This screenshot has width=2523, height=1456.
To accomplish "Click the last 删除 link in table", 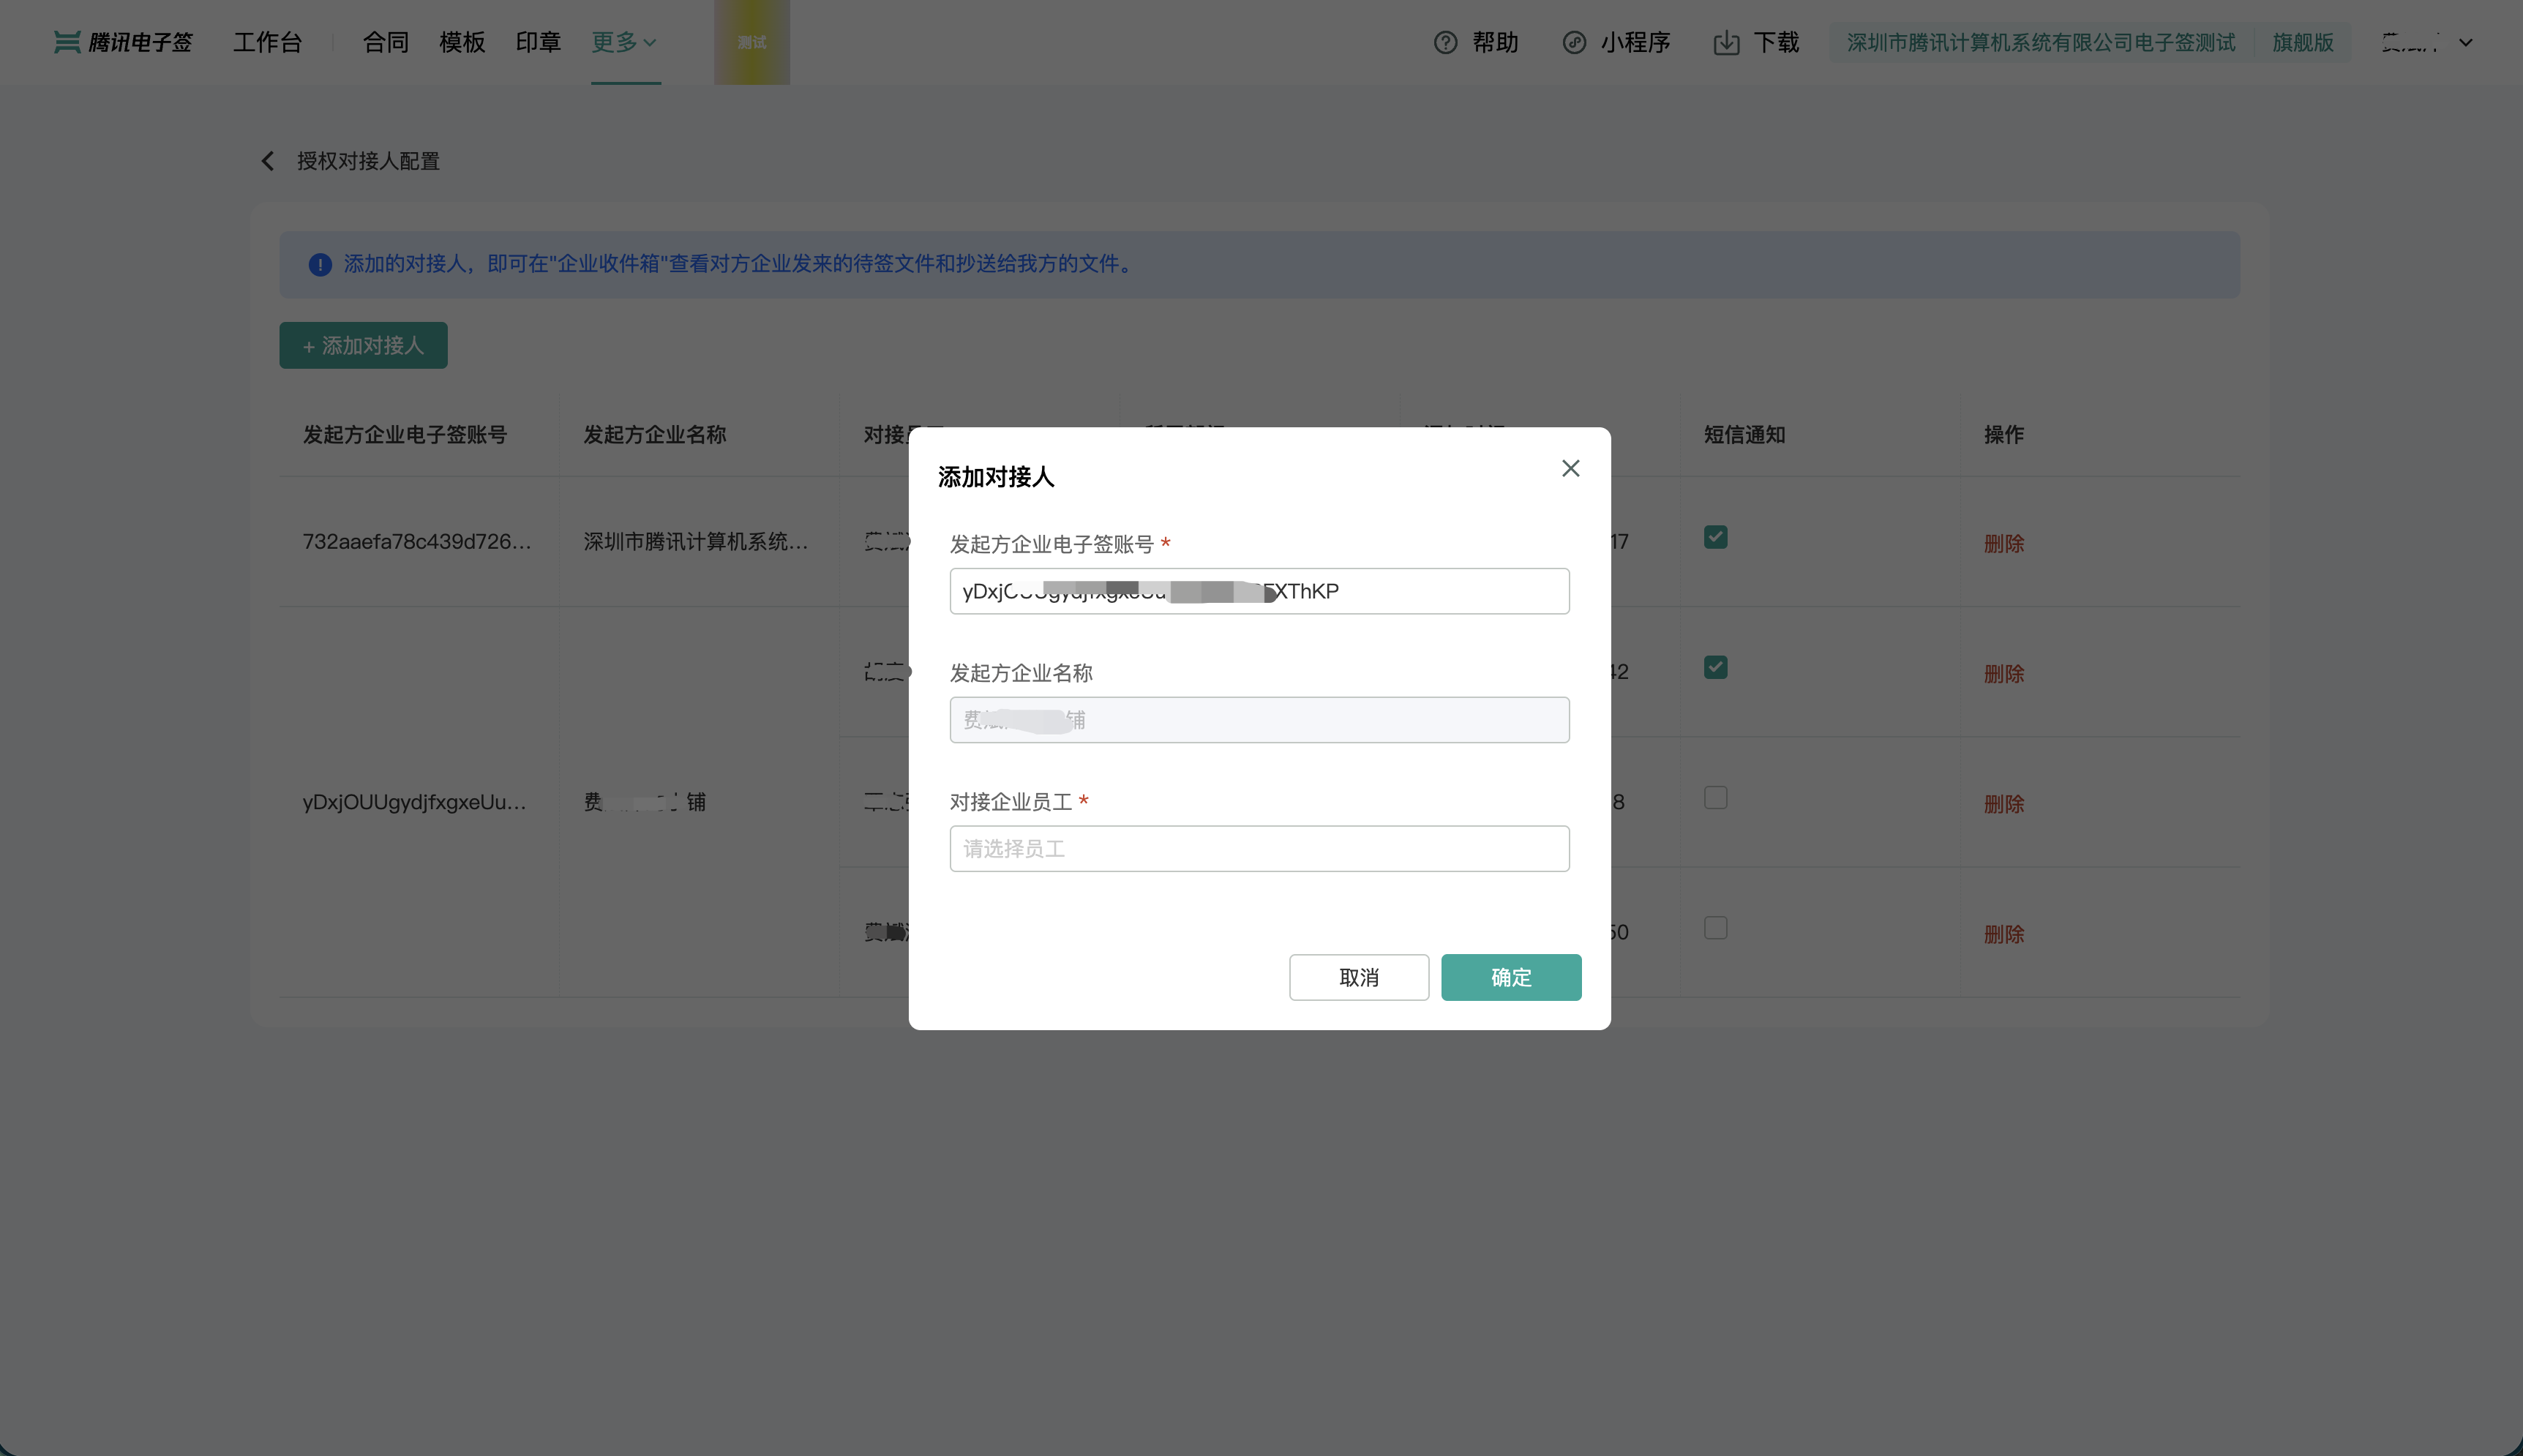I will (2003, 933).
